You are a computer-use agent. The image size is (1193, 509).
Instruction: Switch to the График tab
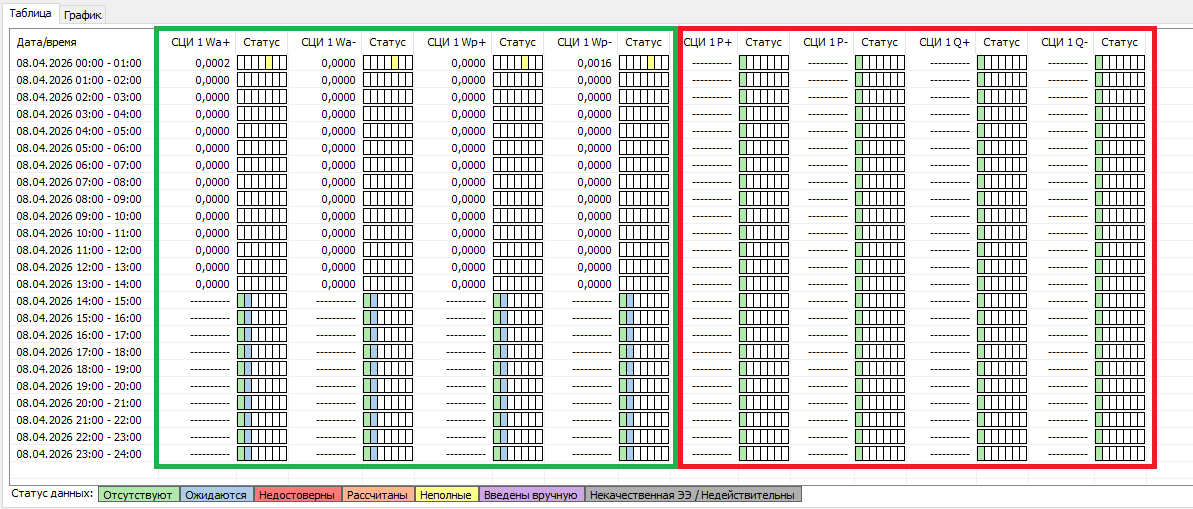coord(84,14)
